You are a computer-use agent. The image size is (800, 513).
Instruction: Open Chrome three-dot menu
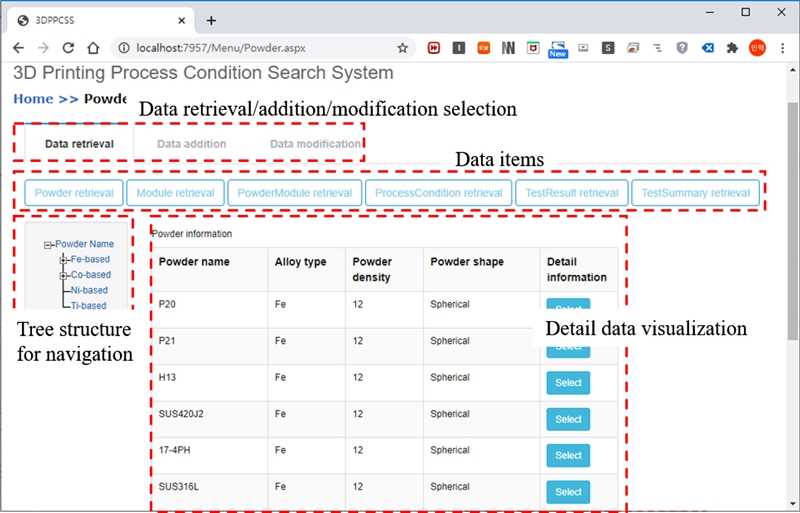[781, 47]
